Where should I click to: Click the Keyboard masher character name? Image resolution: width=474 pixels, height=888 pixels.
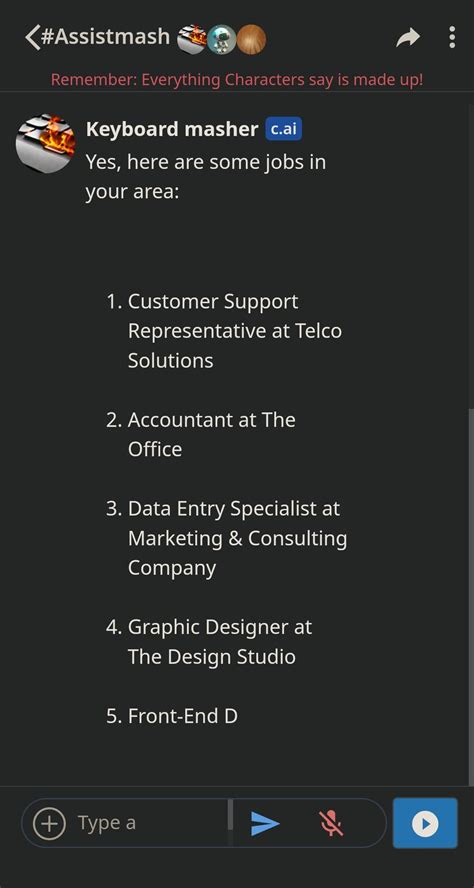coord(172,129)
